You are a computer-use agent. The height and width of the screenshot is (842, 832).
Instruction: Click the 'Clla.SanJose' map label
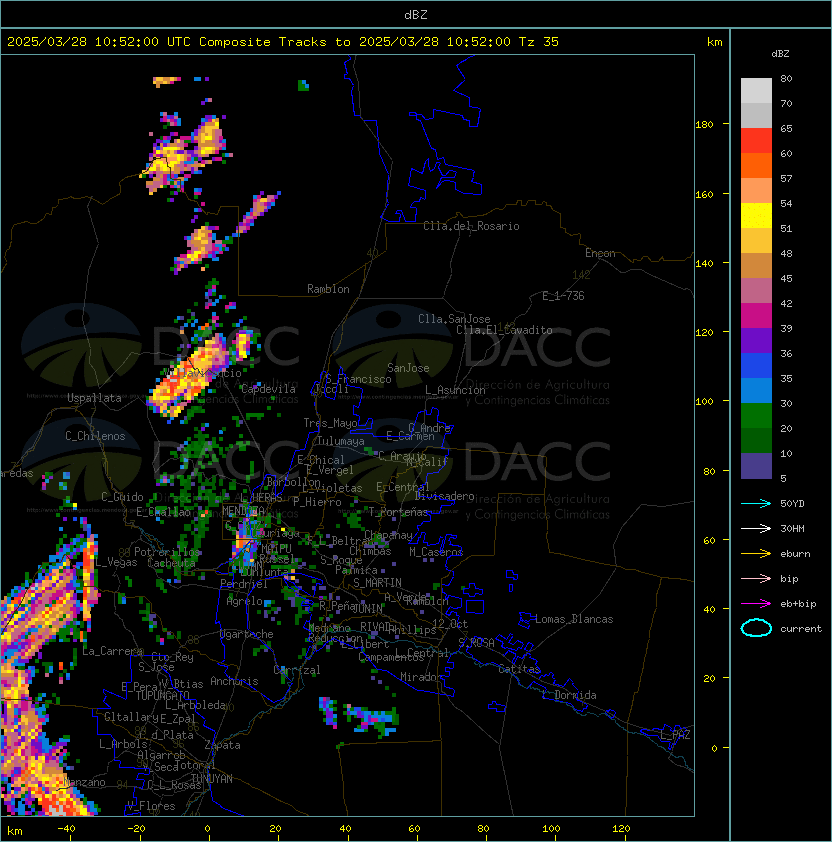click(454, 319)
